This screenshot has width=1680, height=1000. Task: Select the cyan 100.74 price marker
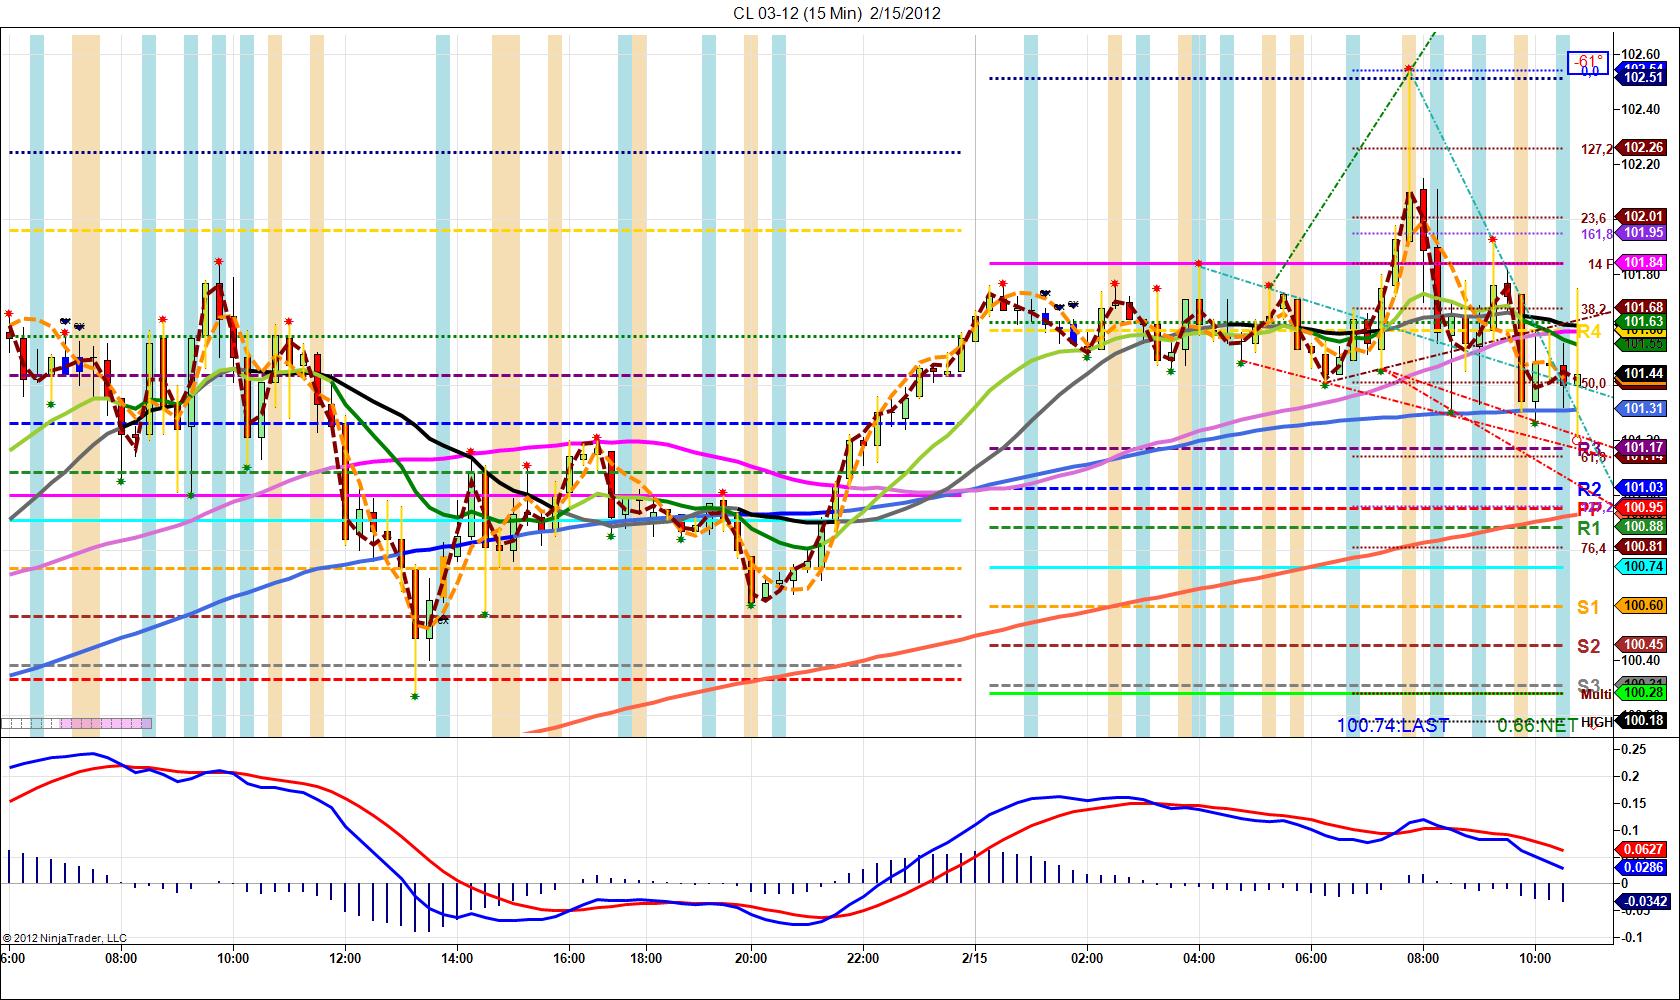(1643, 566)
